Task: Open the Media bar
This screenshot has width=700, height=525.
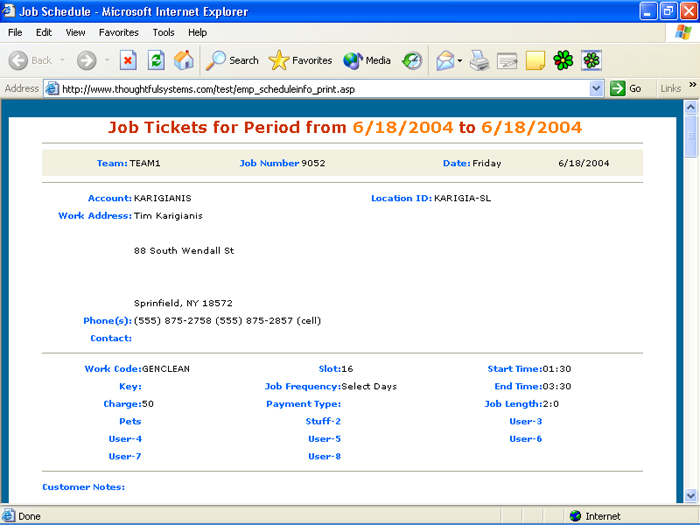Action: tap(367, 60)
